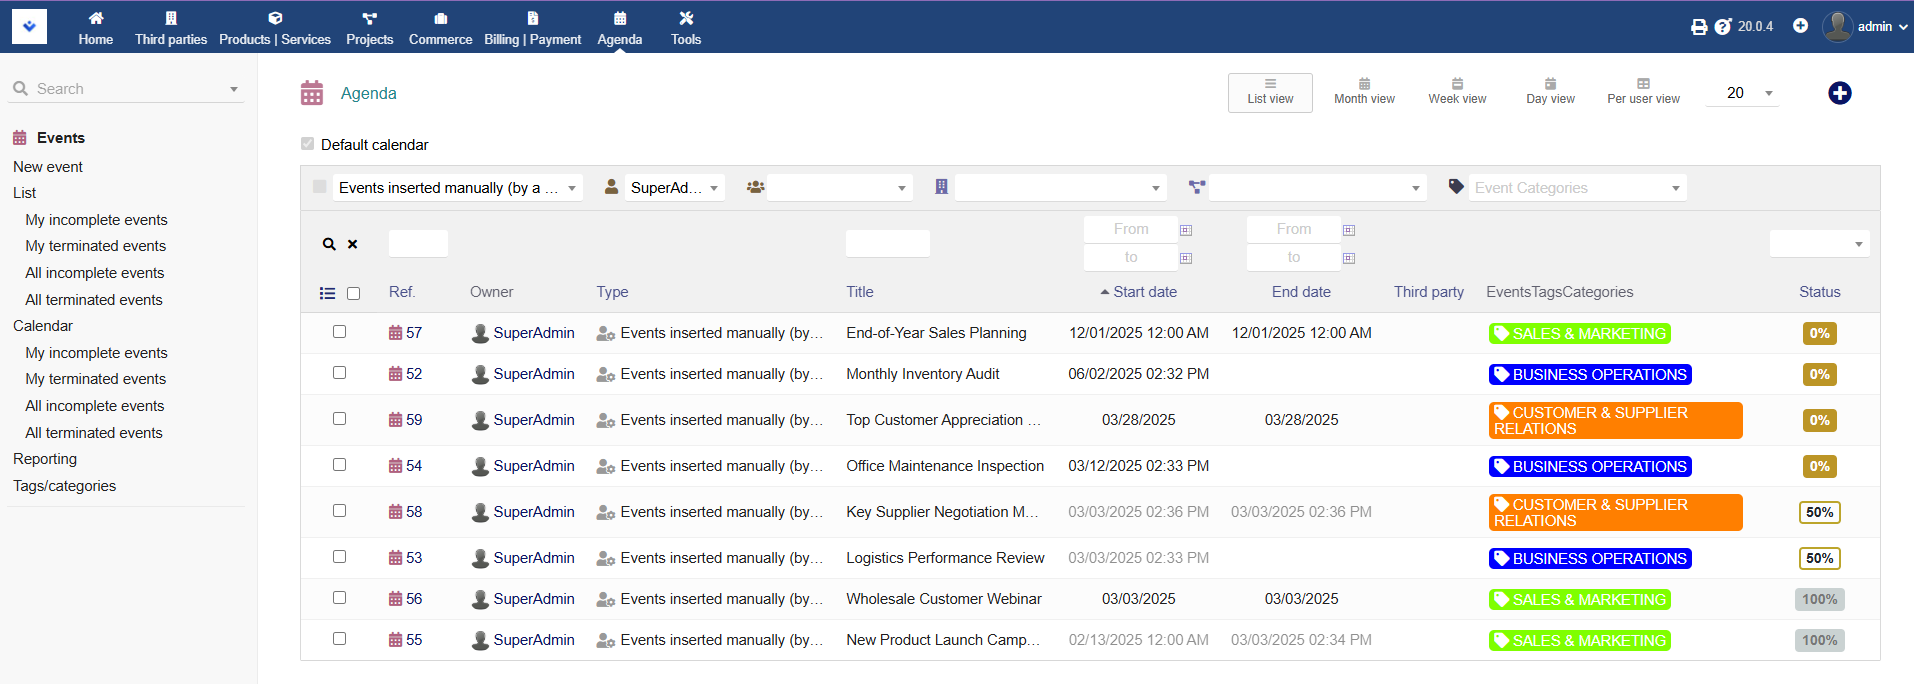This screenshot has height=684, width=1914.
Task: Open the Billing | Payment menu
Action: (532, 27)
